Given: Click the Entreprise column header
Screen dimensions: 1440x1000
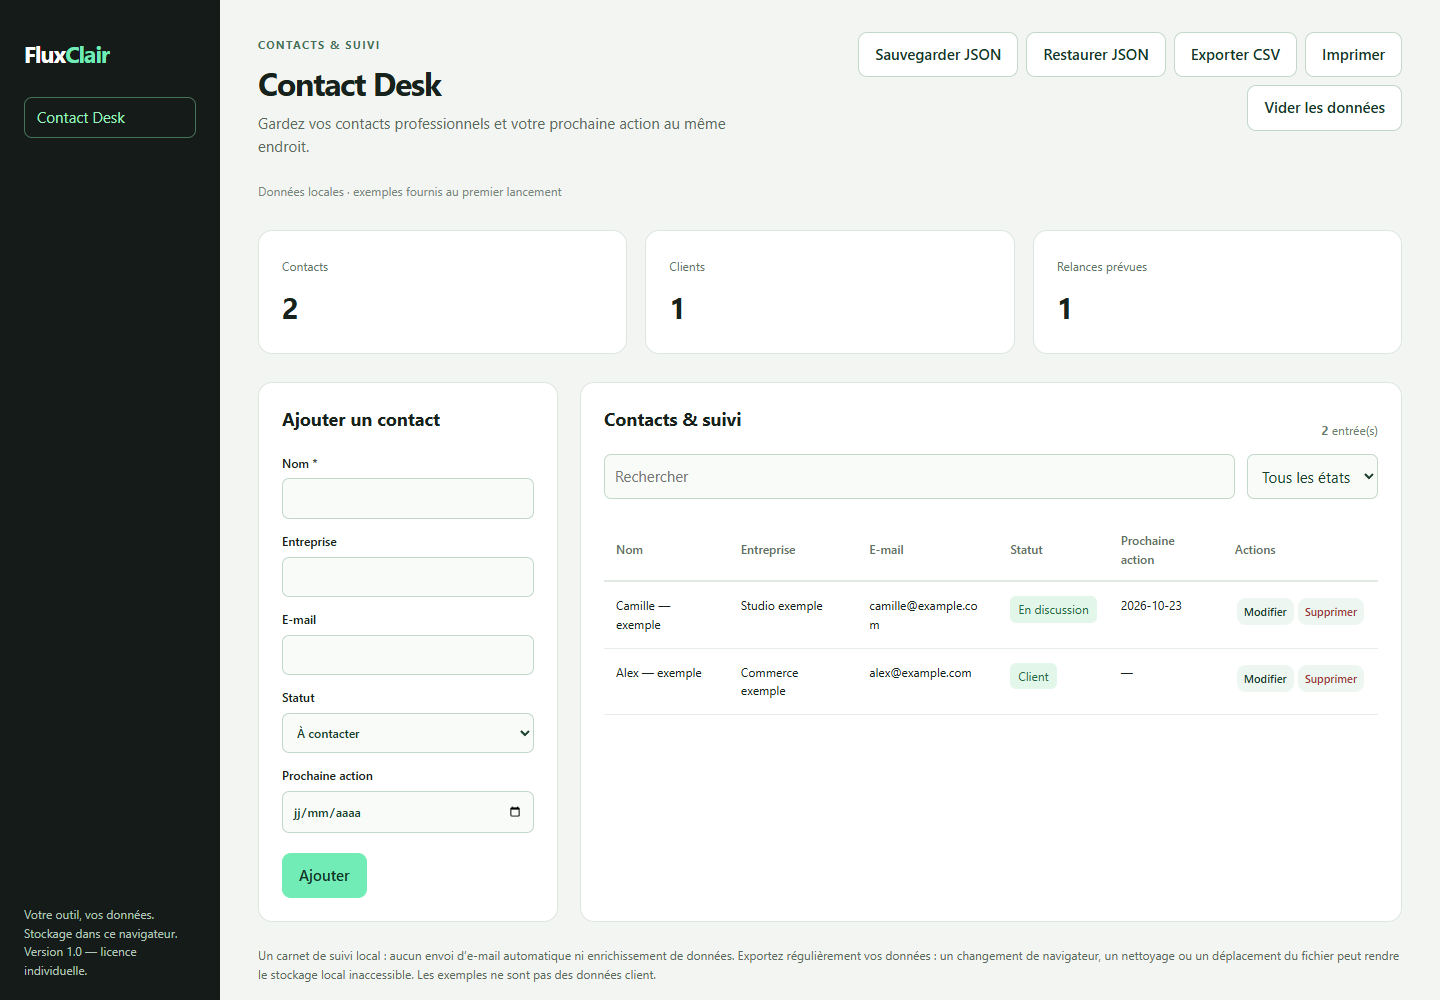Looking at the screenshot, I should click(x=768, y=550).
